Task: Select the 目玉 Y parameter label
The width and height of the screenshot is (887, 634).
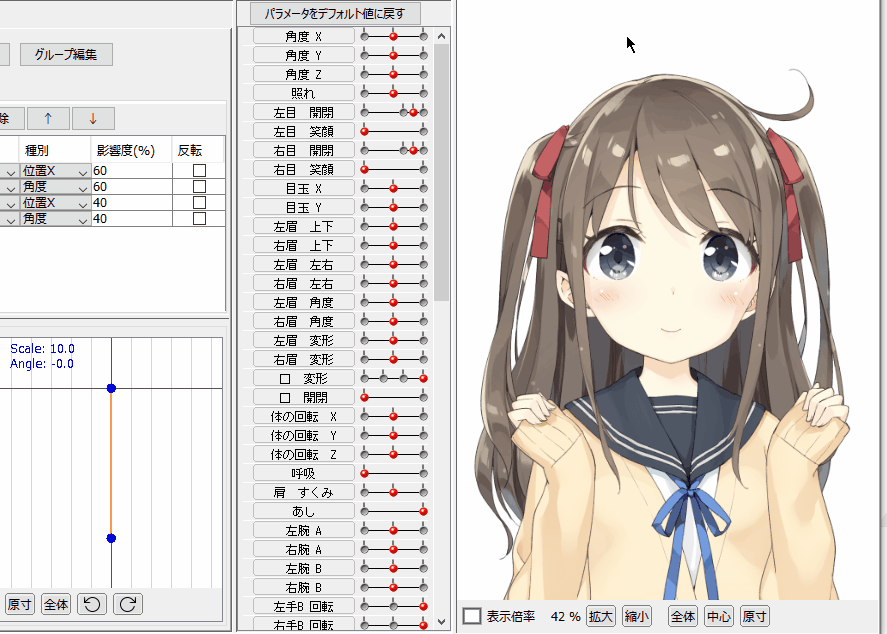Action: coord(304,208)
